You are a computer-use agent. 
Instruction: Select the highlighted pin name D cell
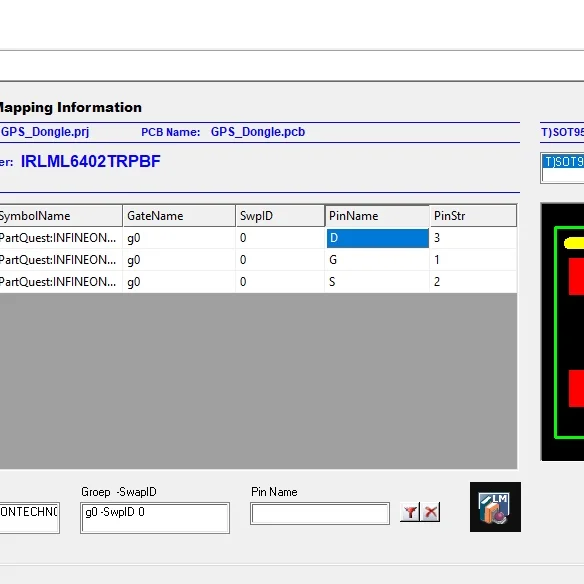click(378, 238)
